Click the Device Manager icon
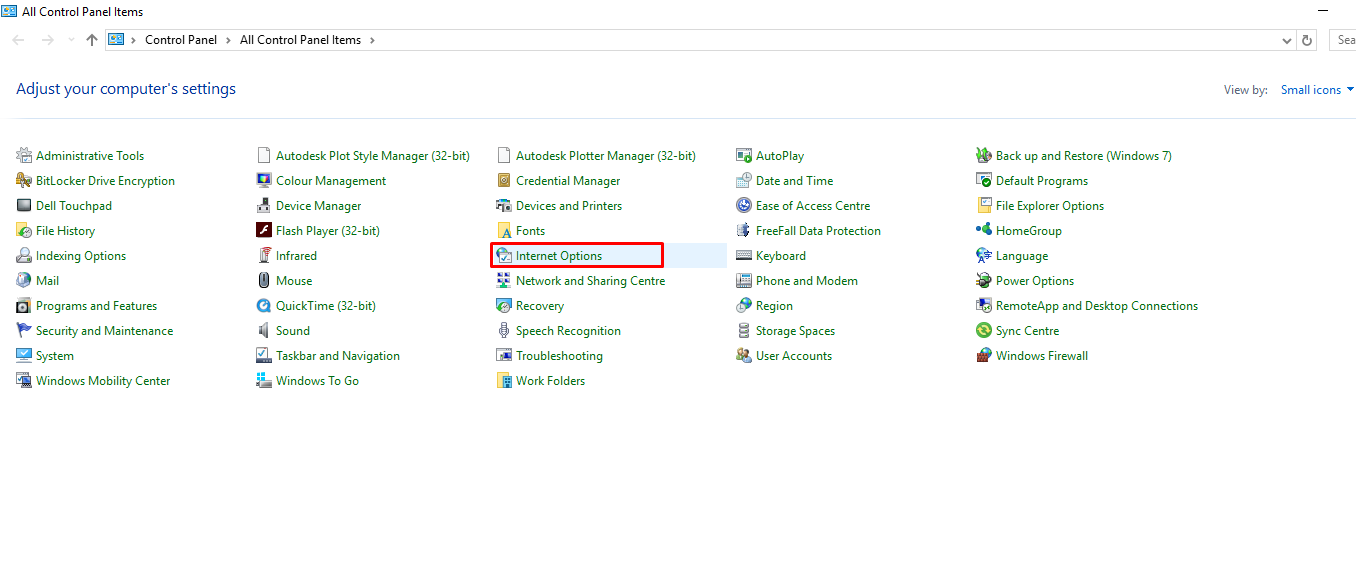1356x573 pixels. [x=264, y=206]
